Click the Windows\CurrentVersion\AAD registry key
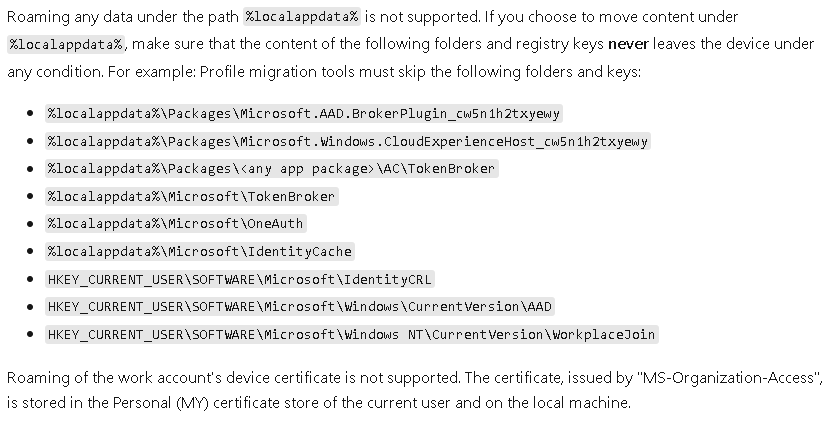This screenshot has height=421, width=835. (x=300, y=306)
